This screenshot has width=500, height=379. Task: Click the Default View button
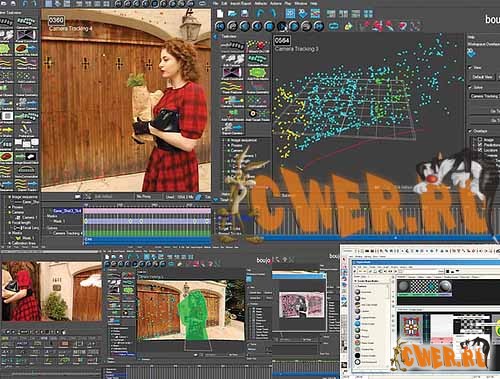[x=482, y=77]
